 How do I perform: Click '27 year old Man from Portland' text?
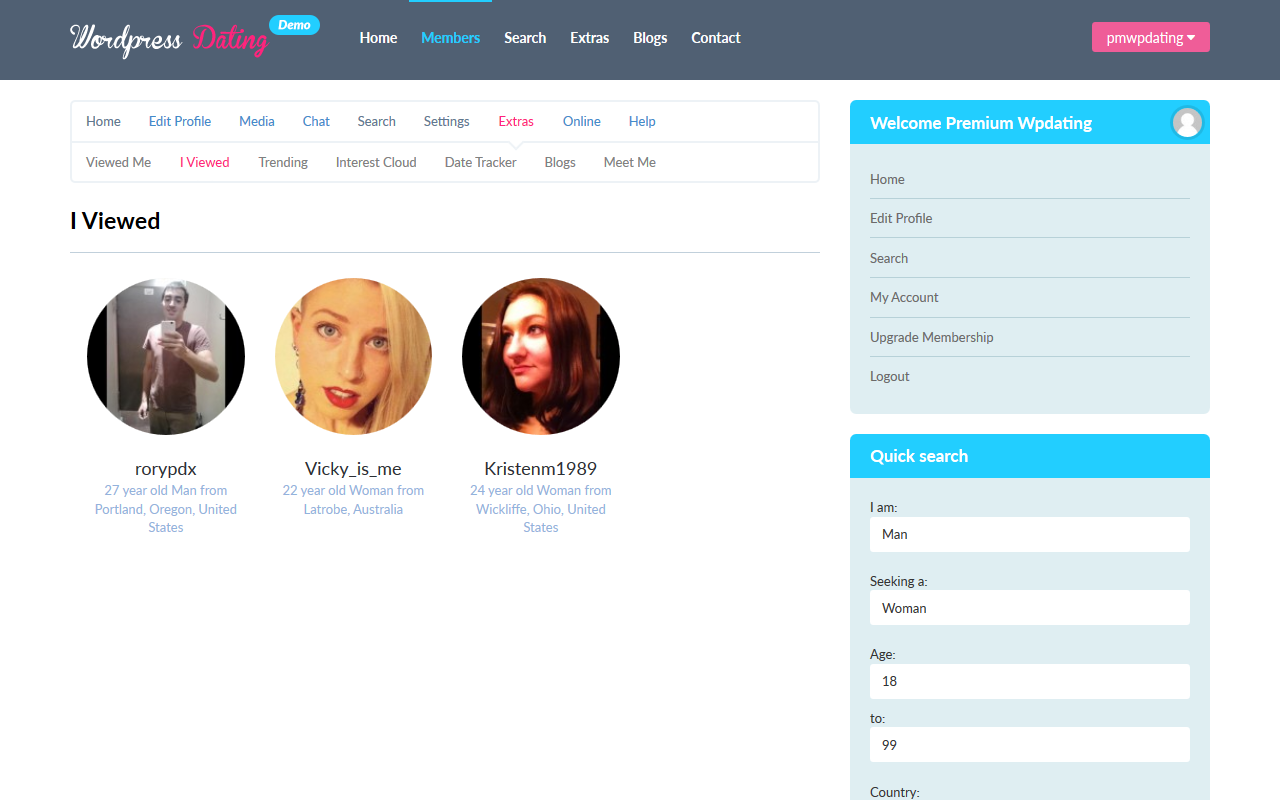166,509
